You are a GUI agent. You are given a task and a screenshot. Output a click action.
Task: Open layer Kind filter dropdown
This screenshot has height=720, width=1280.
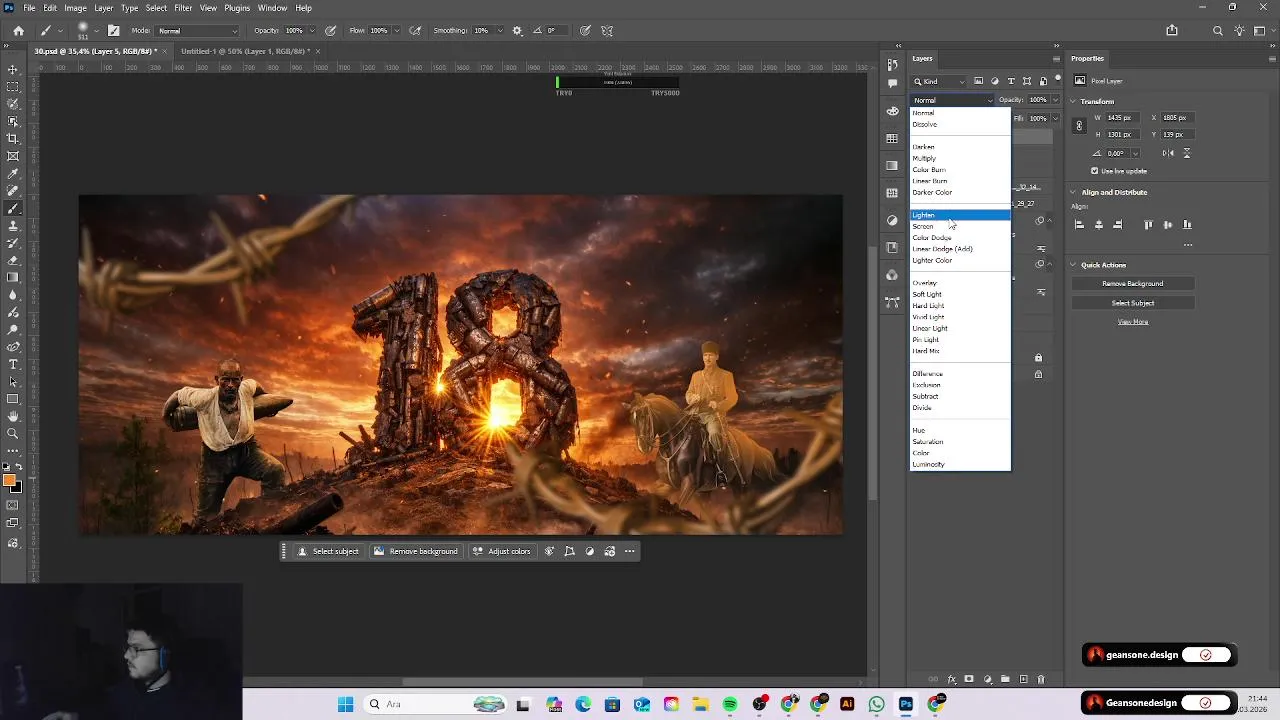(940, 81)
